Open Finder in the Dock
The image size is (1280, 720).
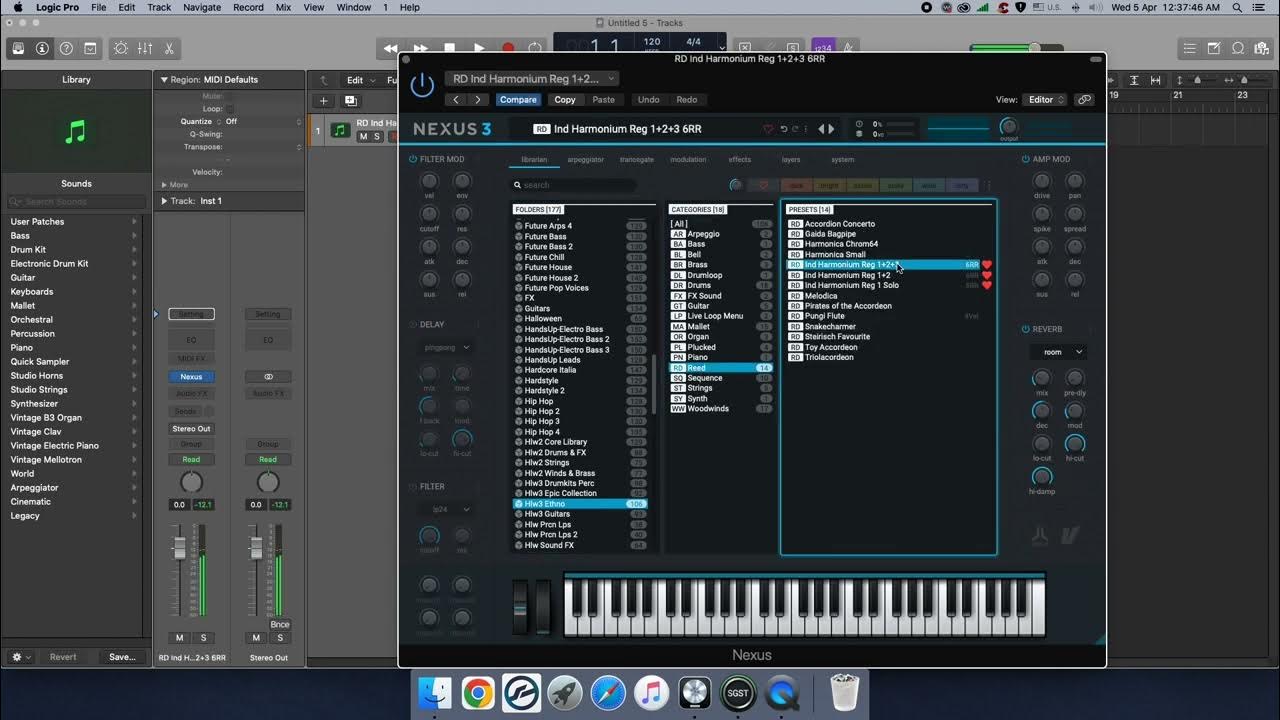point(435,693)
